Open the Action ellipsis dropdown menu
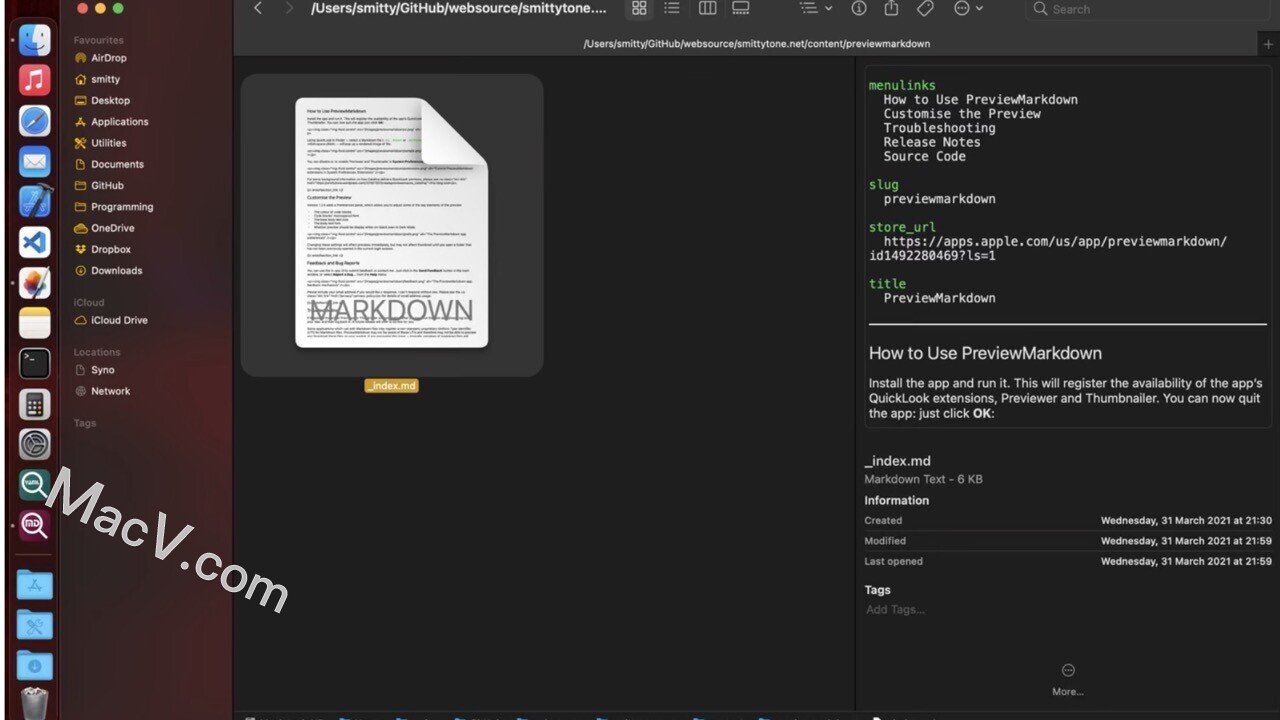This screenshot has width=1280, height=720. [x=968, y=8]
